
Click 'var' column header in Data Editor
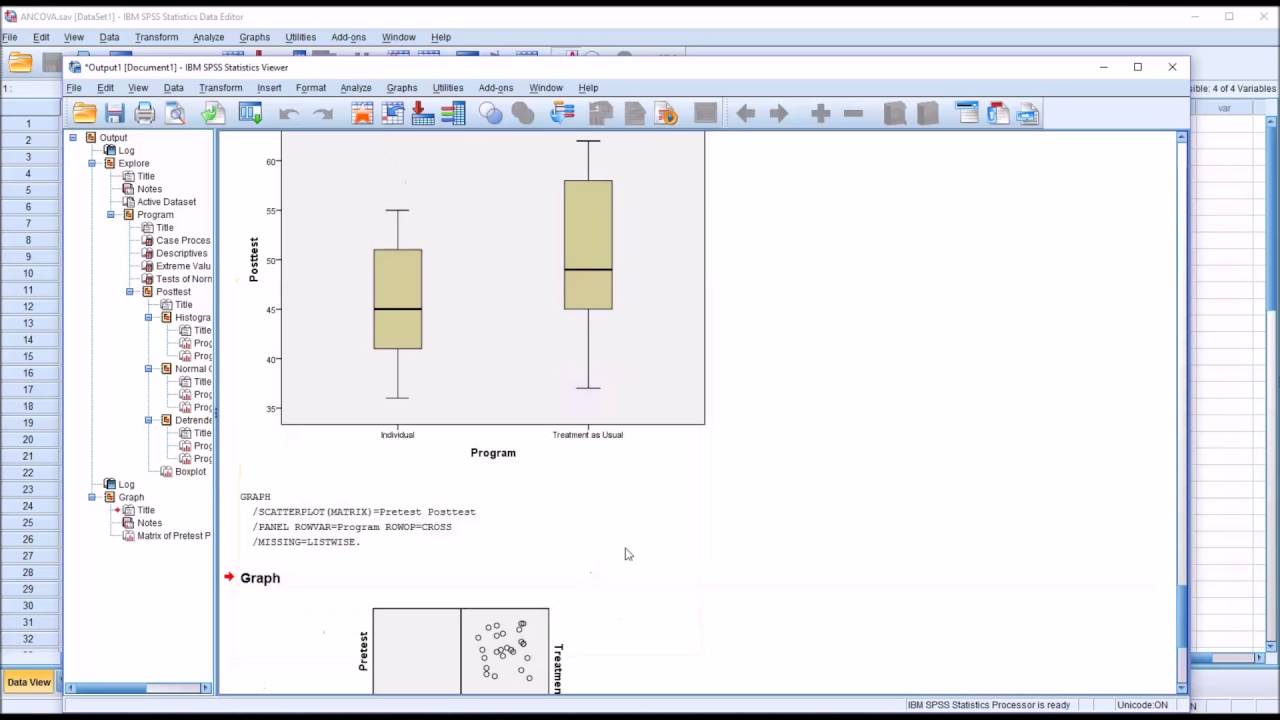pos(1224,108)
